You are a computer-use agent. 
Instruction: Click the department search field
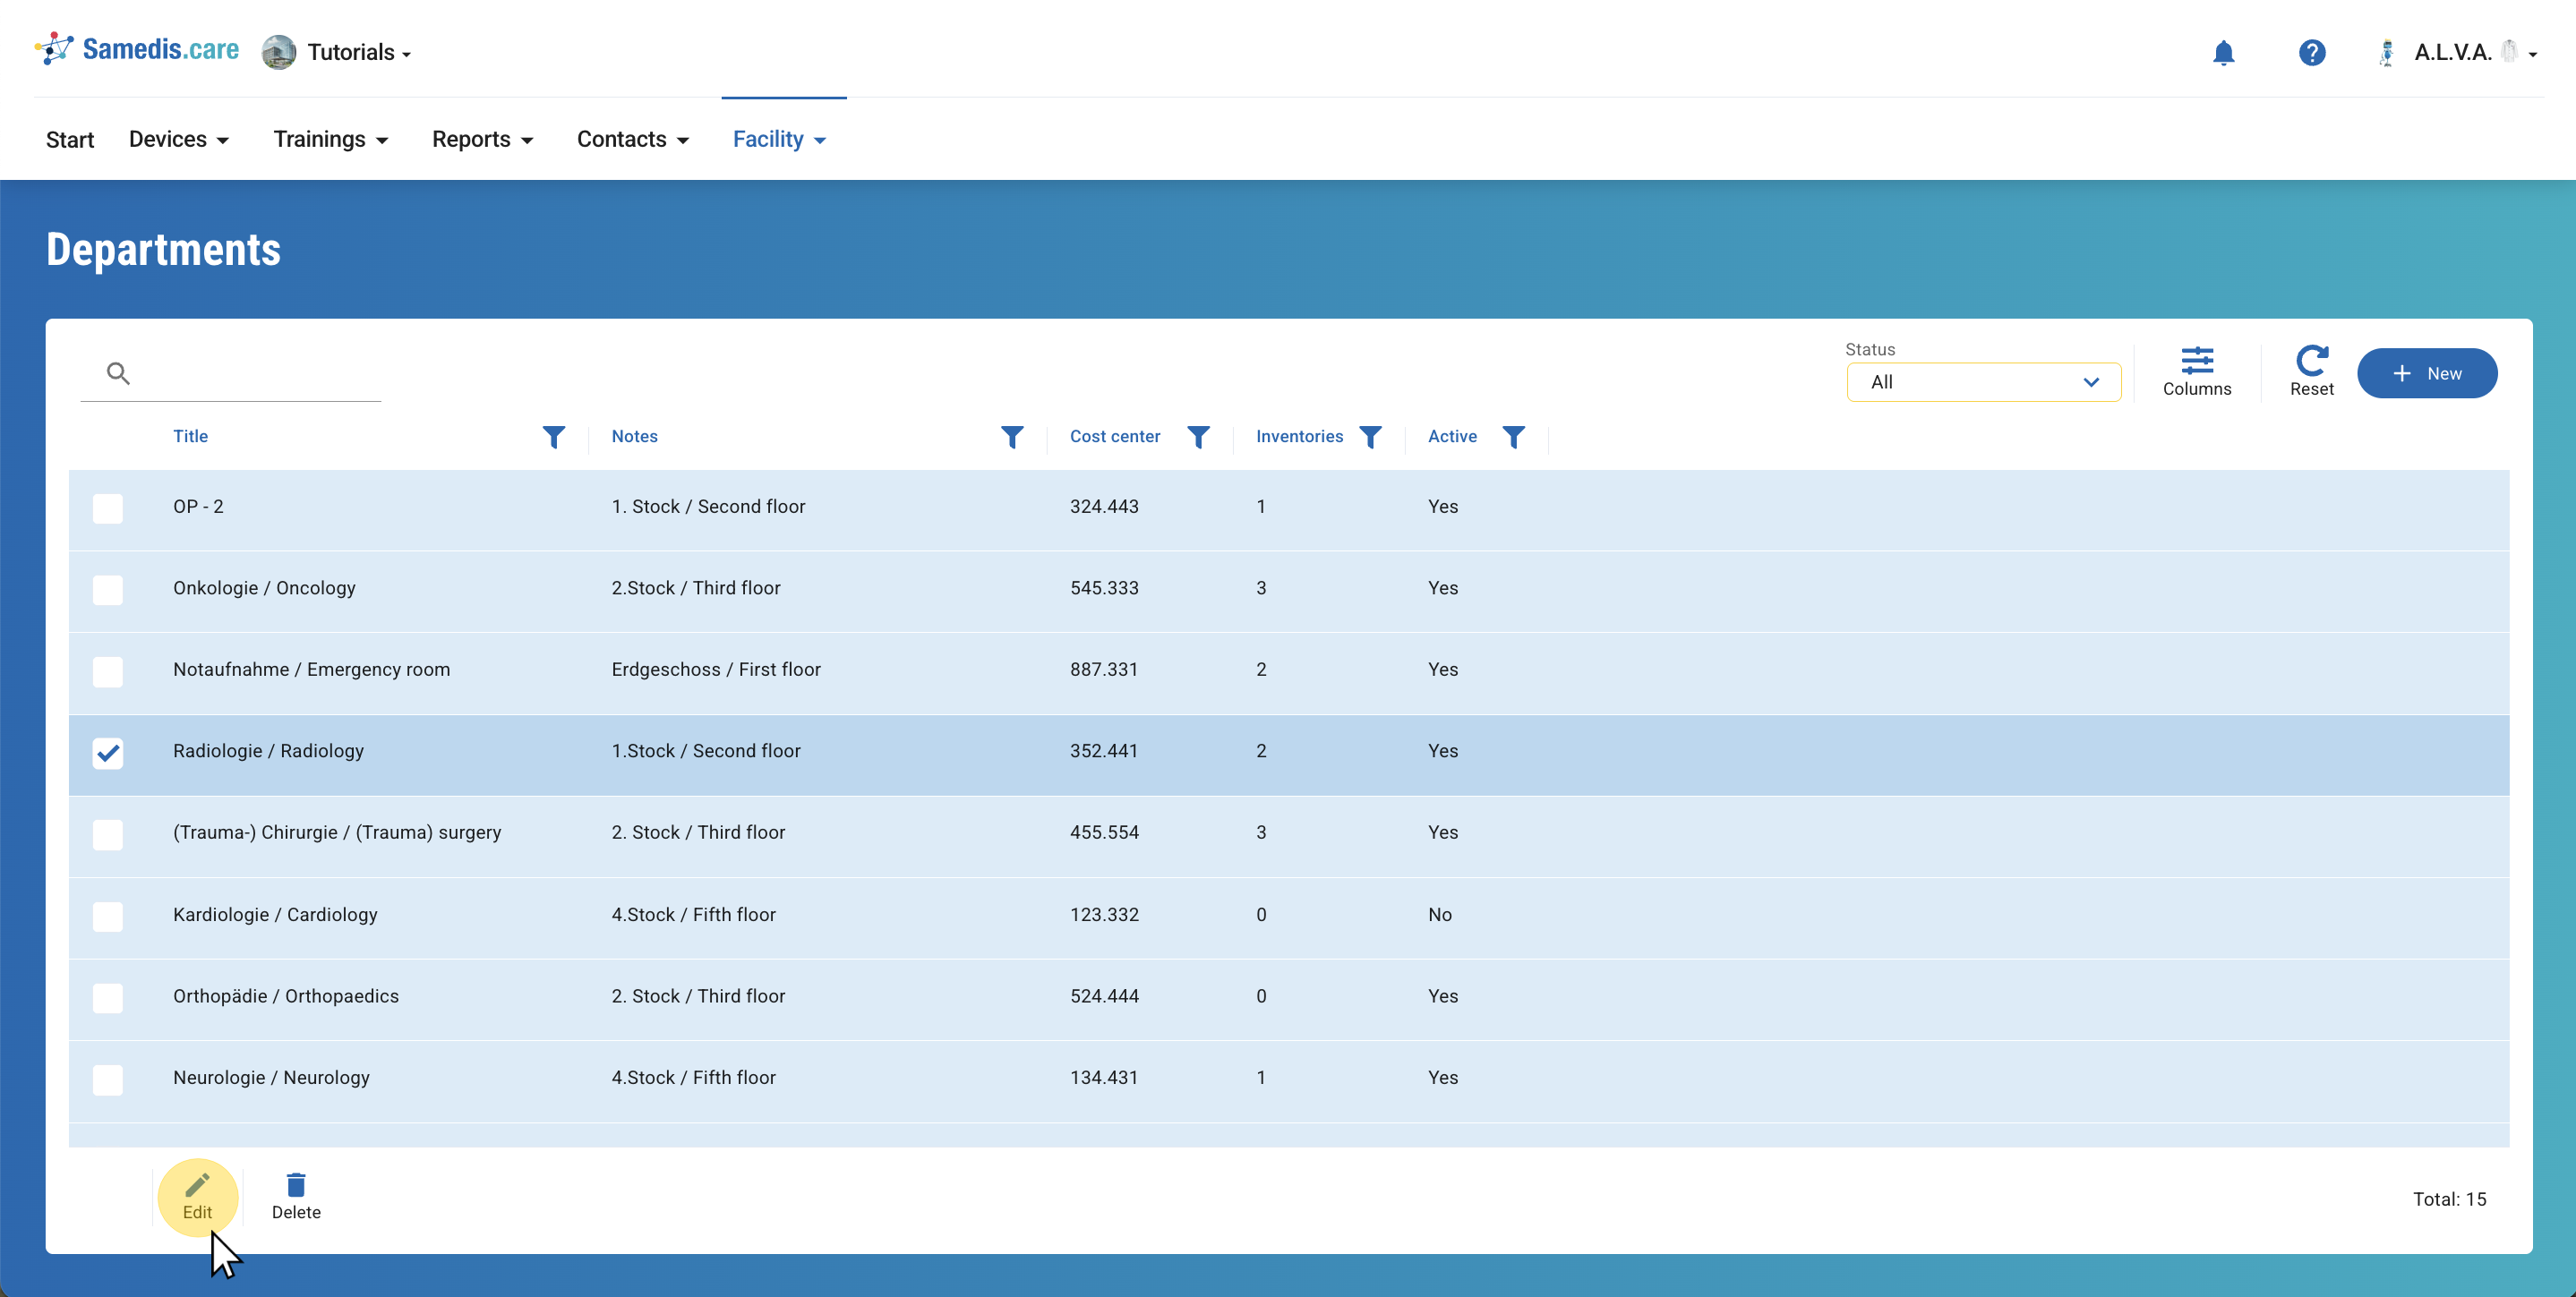pos(250,374)
